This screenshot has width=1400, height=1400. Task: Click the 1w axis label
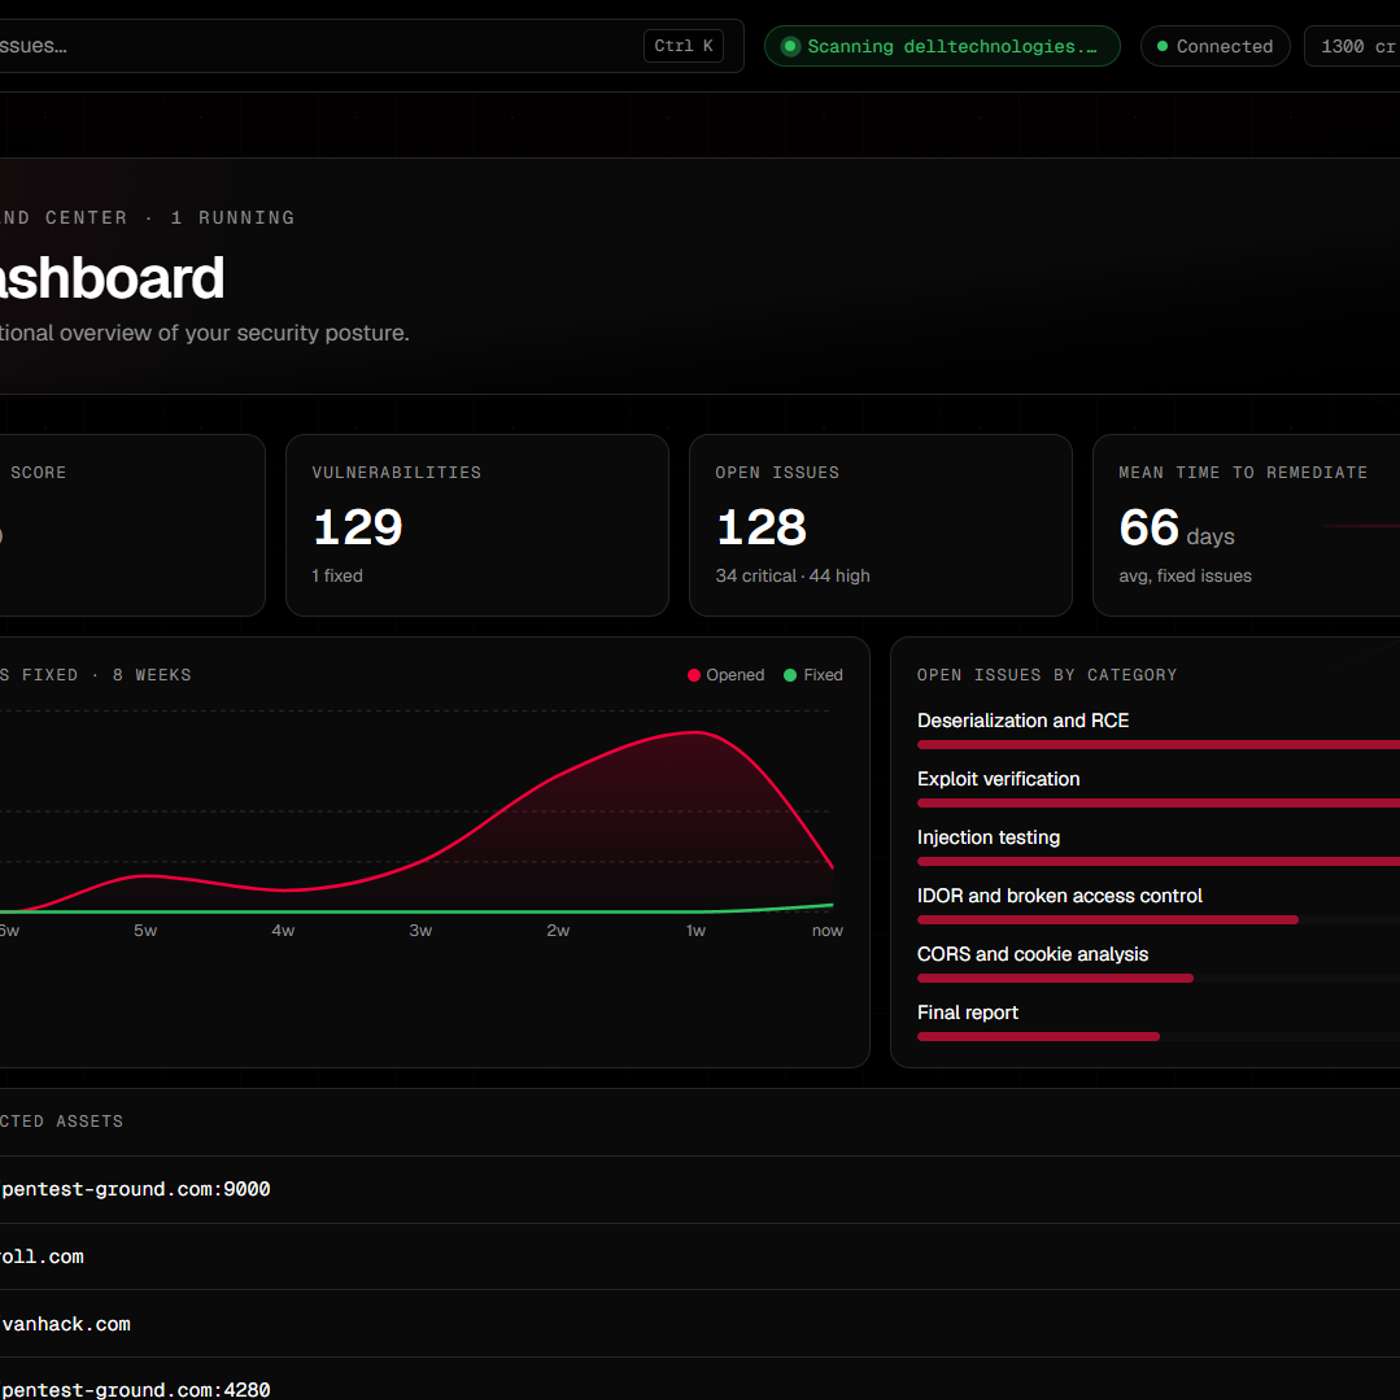[x=696, y=930]
